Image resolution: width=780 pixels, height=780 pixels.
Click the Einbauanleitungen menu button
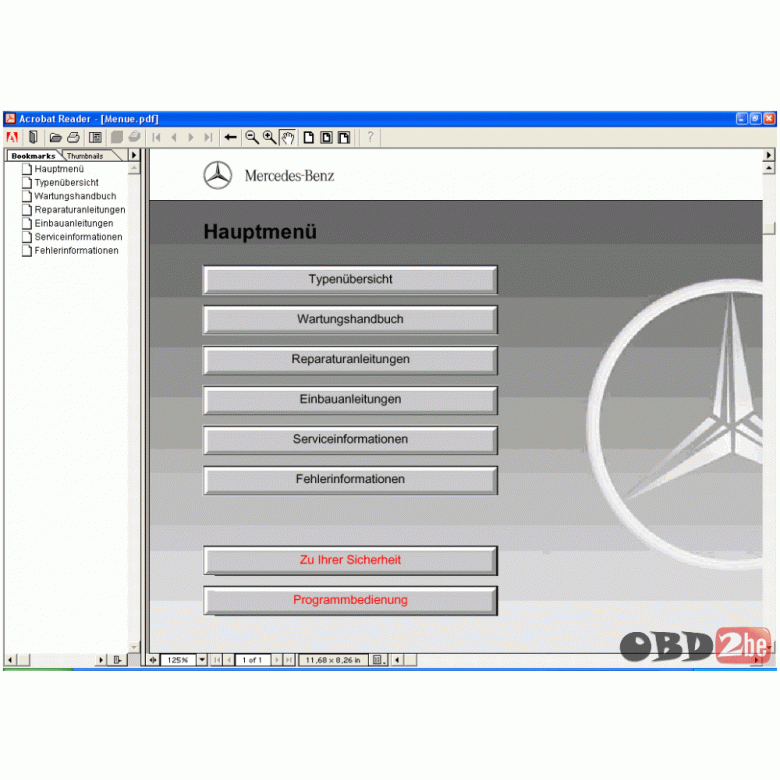tap(350, 399)
